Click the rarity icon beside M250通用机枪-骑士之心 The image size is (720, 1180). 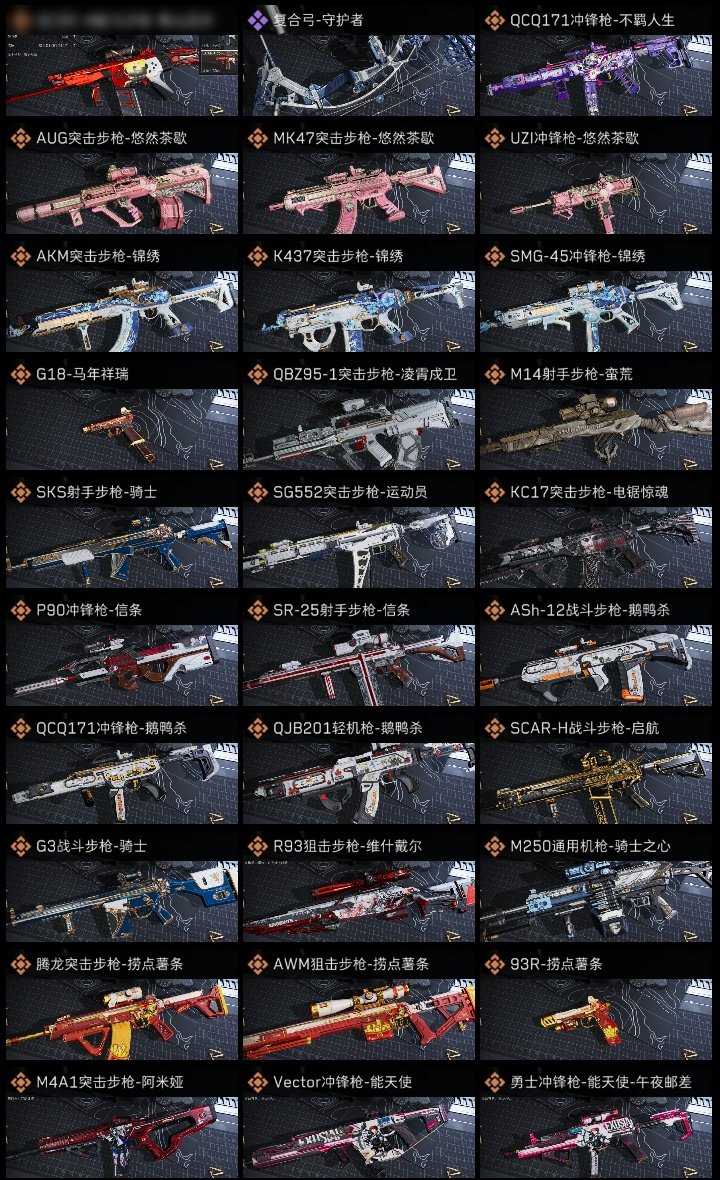coord(494,846)
